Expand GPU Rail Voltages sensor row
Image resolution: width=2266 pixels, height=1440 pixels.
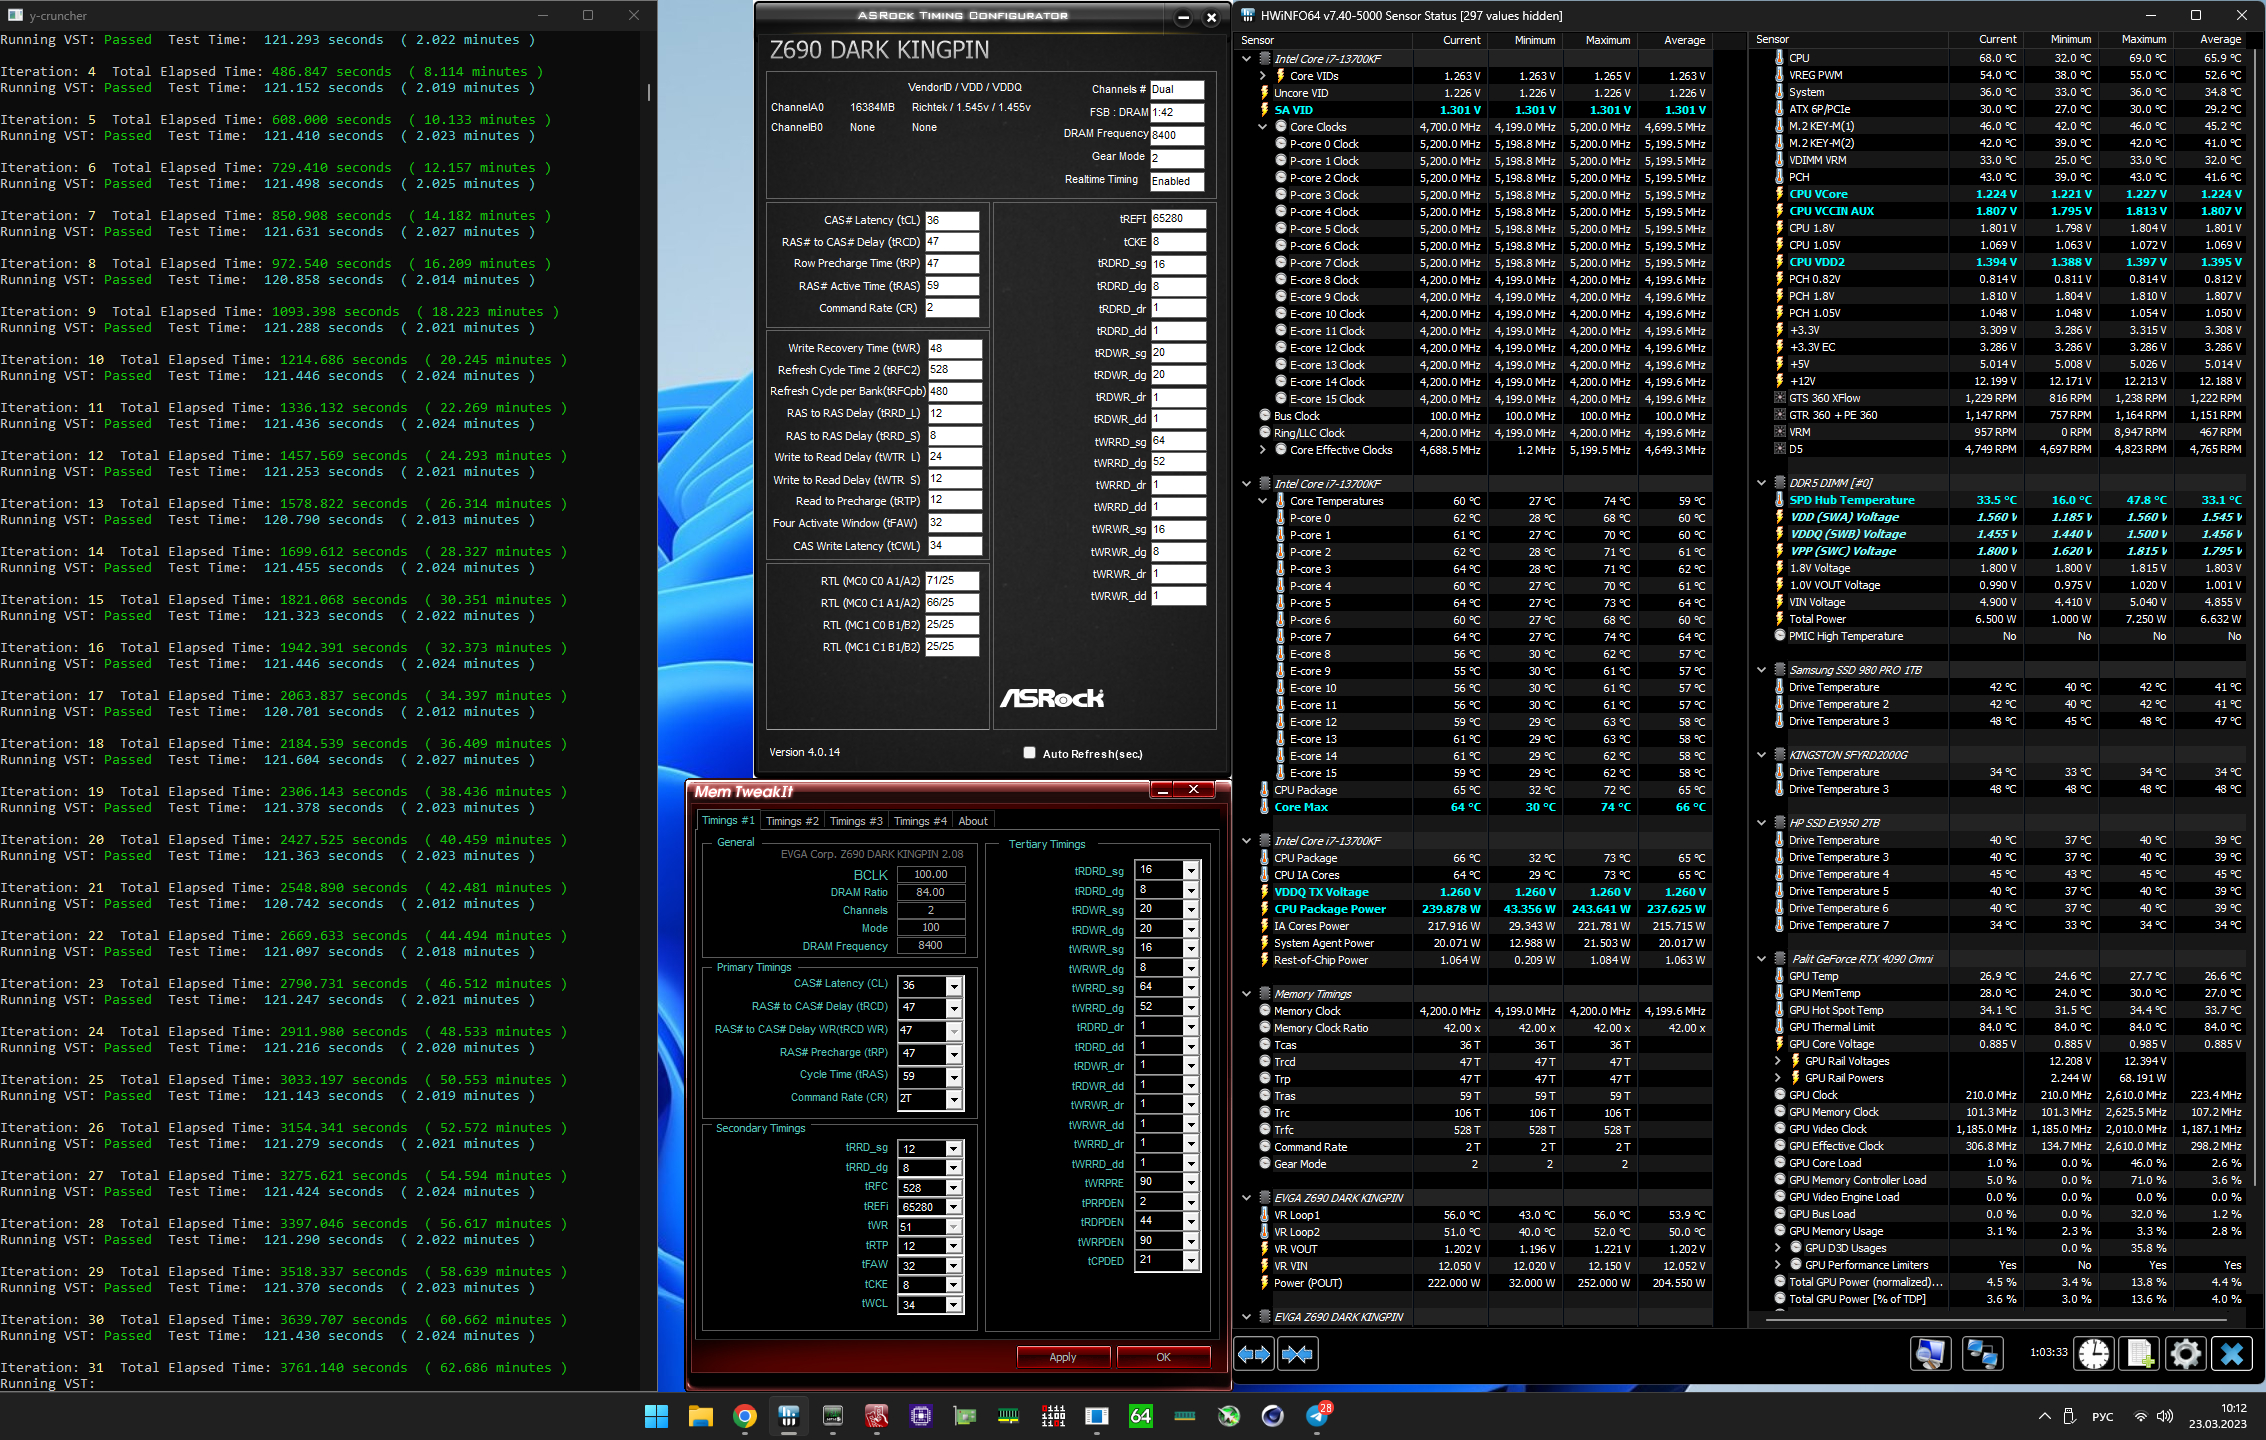click(1777, 1061)
